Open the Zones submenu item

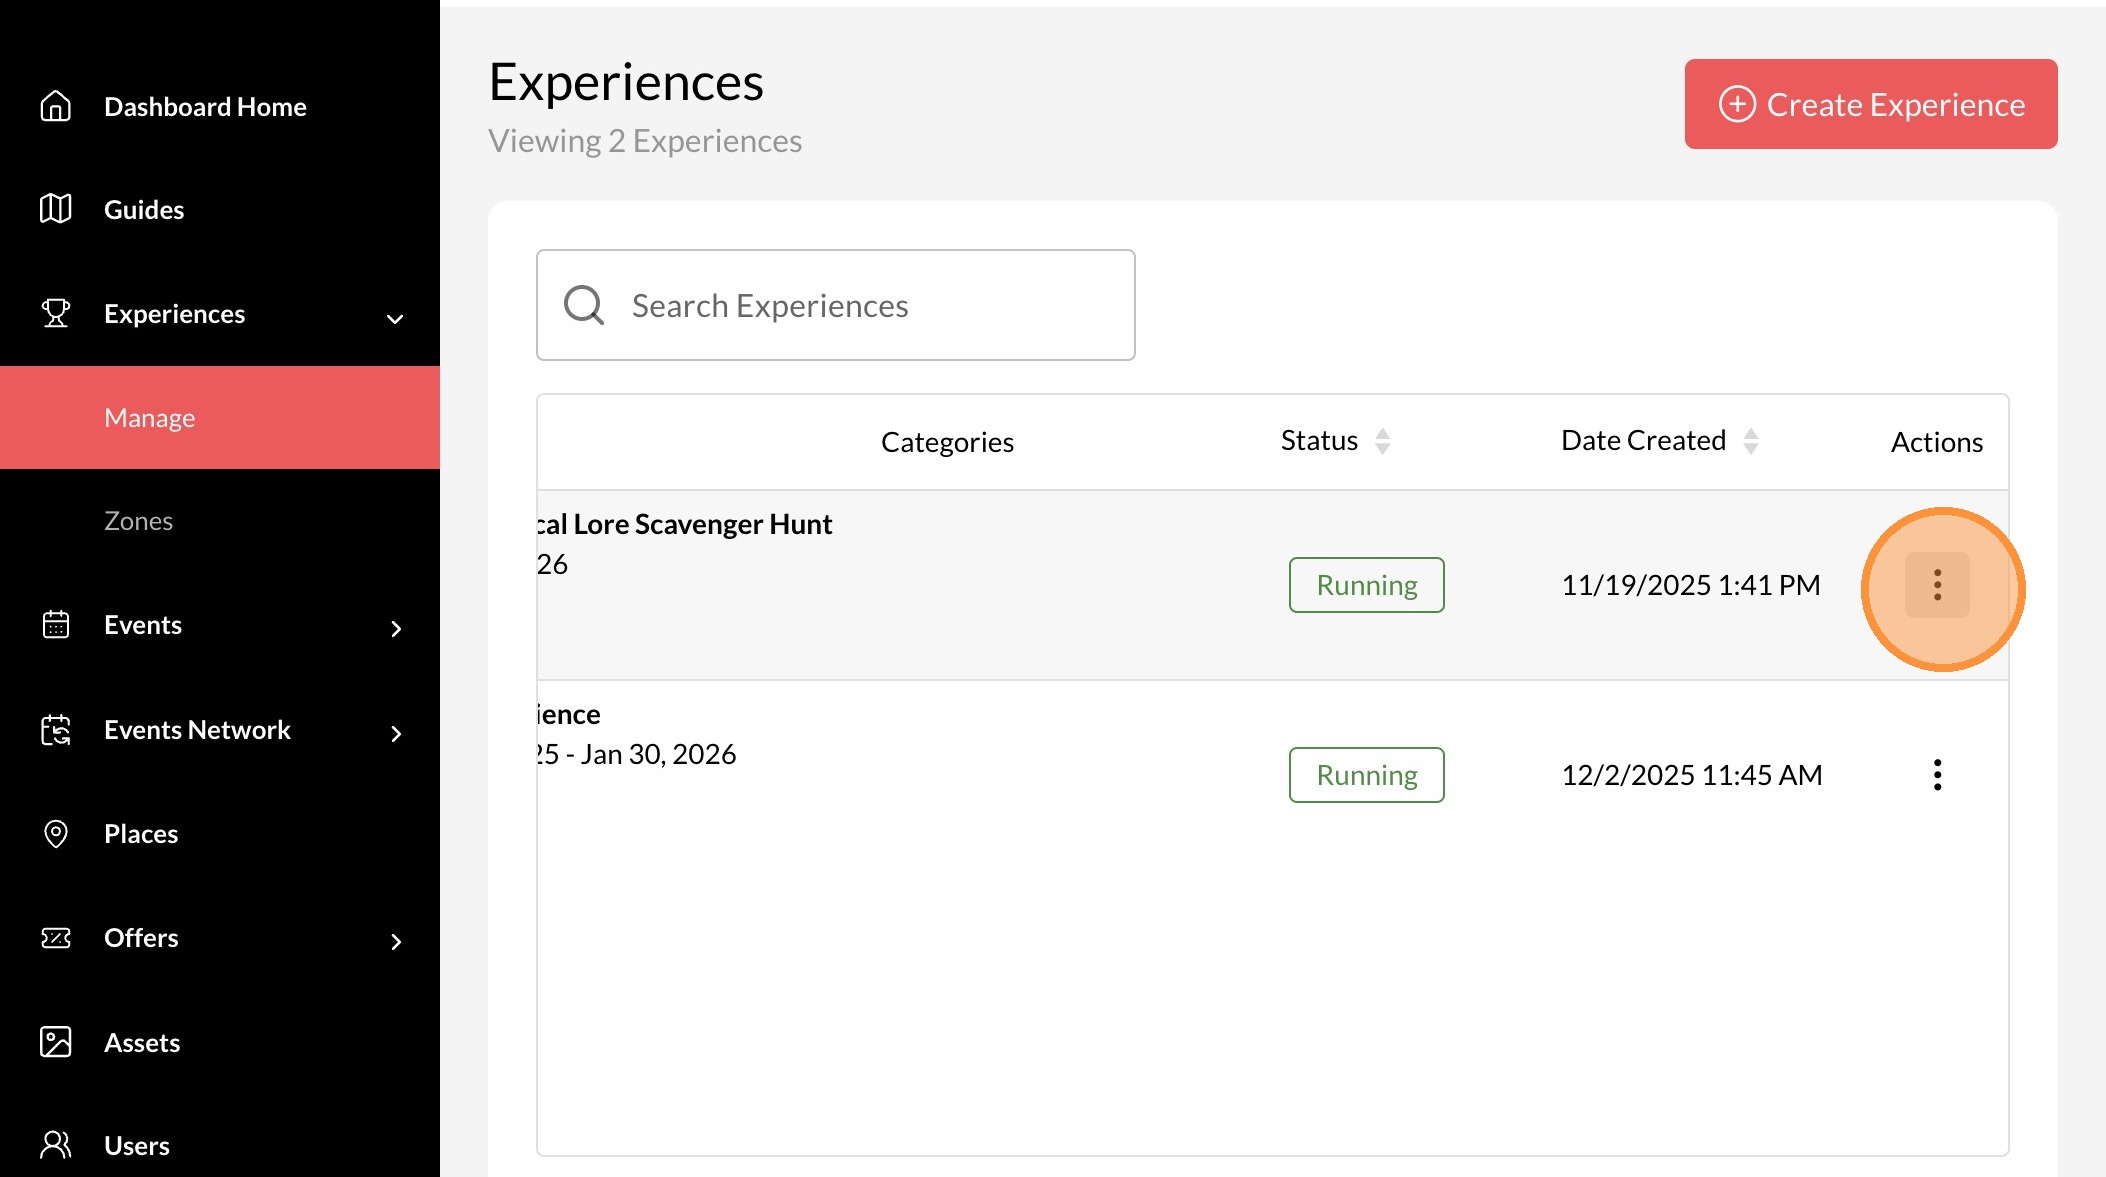point(139,521)
